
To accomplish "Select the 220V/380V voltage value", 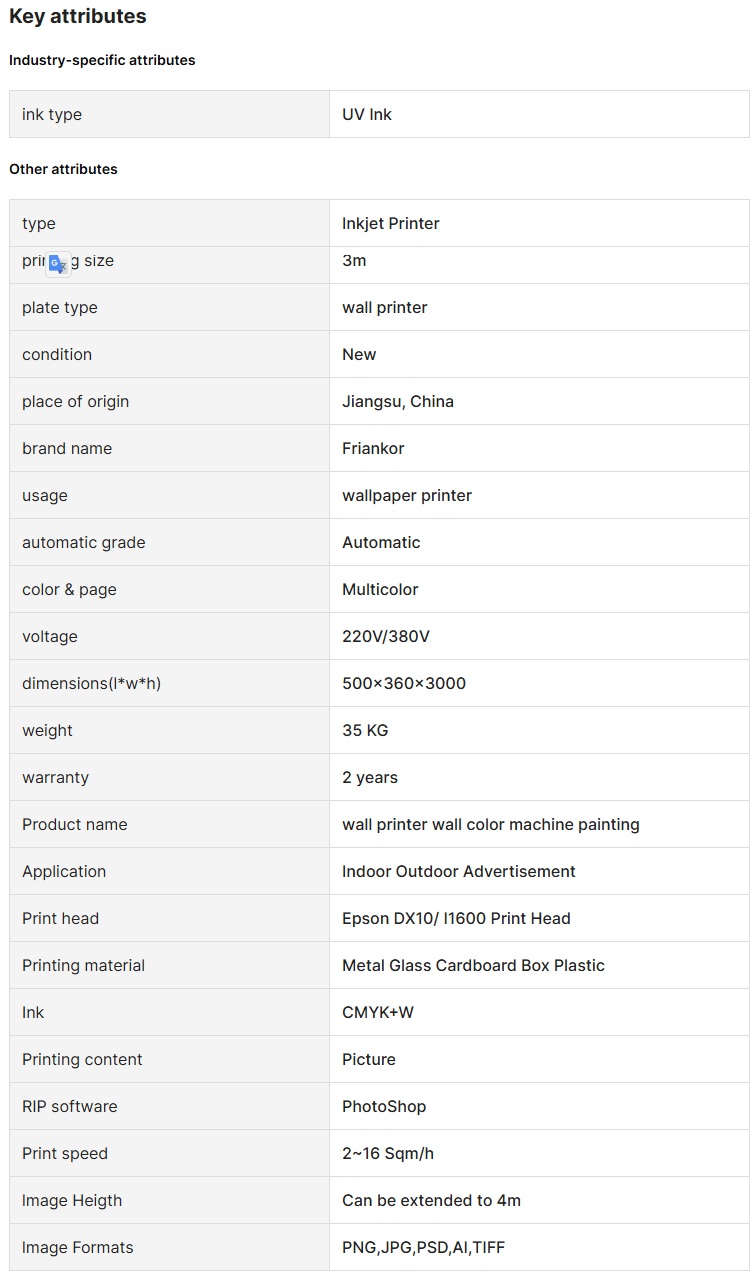I will [386, 636].
